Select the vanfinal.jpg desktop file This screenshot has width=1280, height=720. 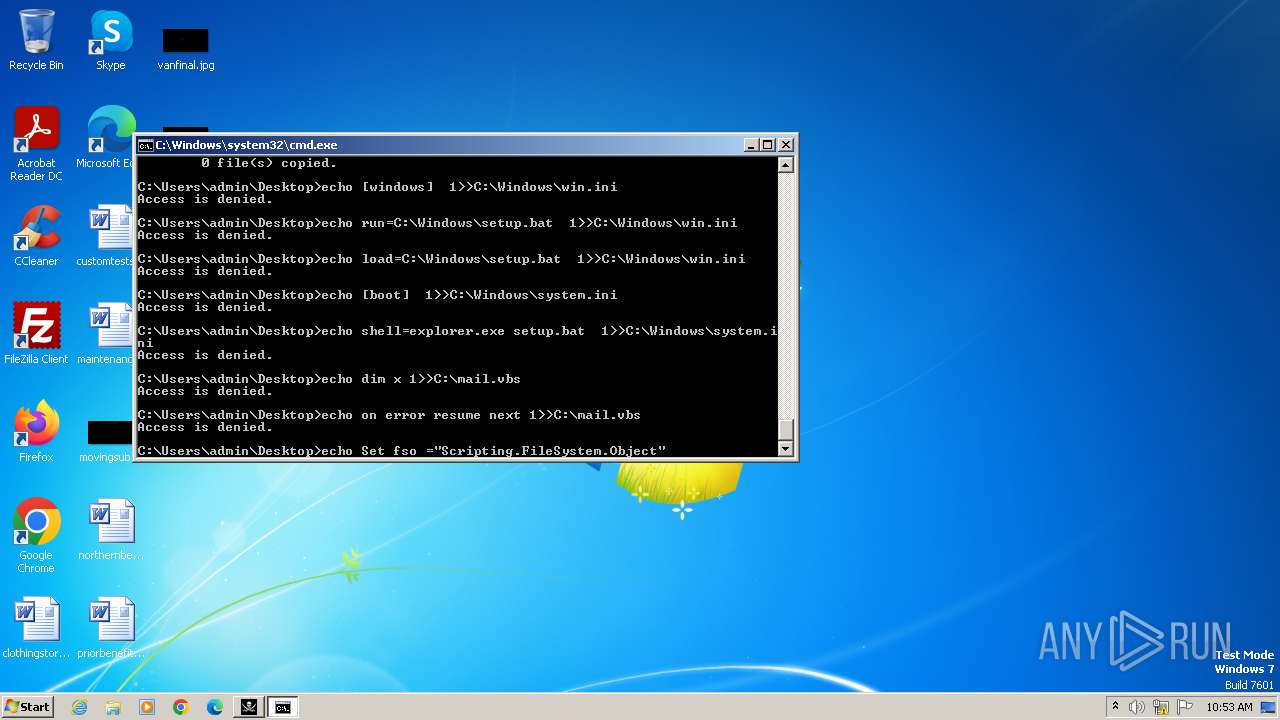(x=186, y=48)
